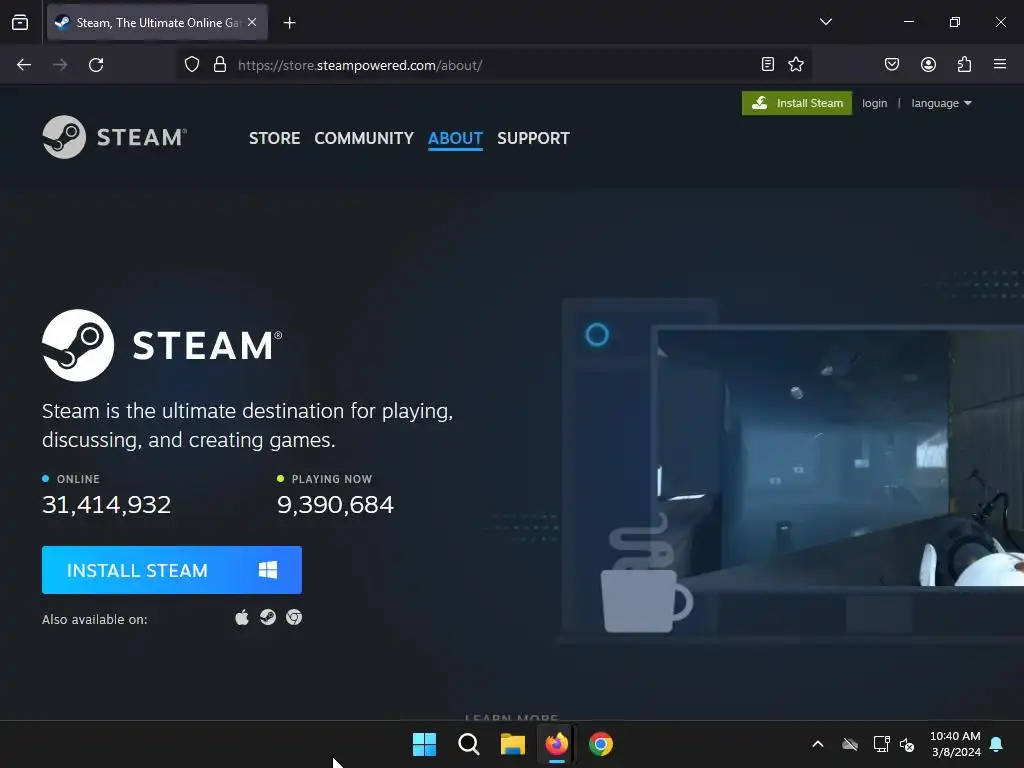Open a new browser tab
Image resolution: width=1024 pixels, height=768 pixels.
pyautogui.click(x=289, y=23)
